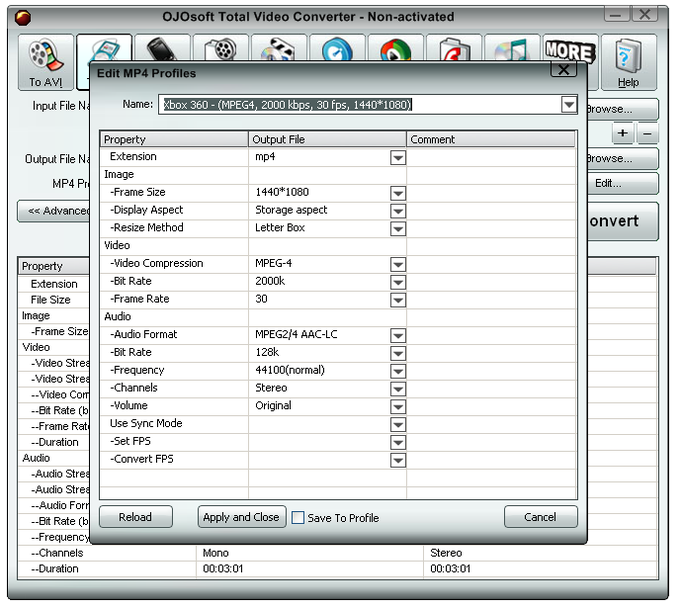Click the Original volume value

point(273,405)
